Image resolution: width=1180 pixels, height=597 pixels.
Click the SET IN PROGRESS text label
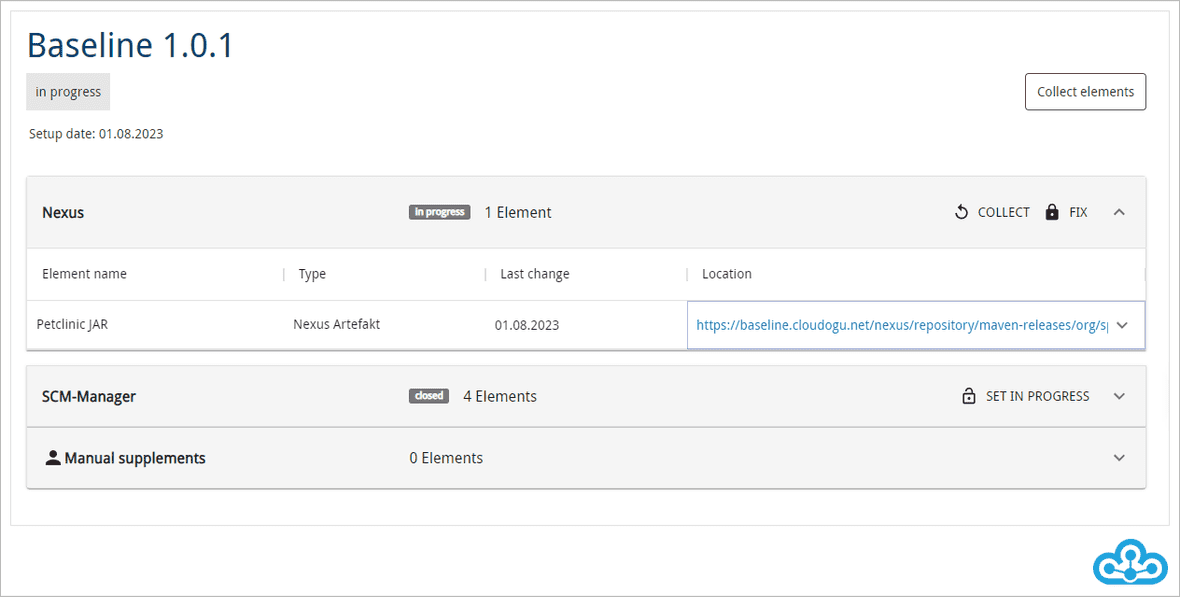click(1037, 396)
